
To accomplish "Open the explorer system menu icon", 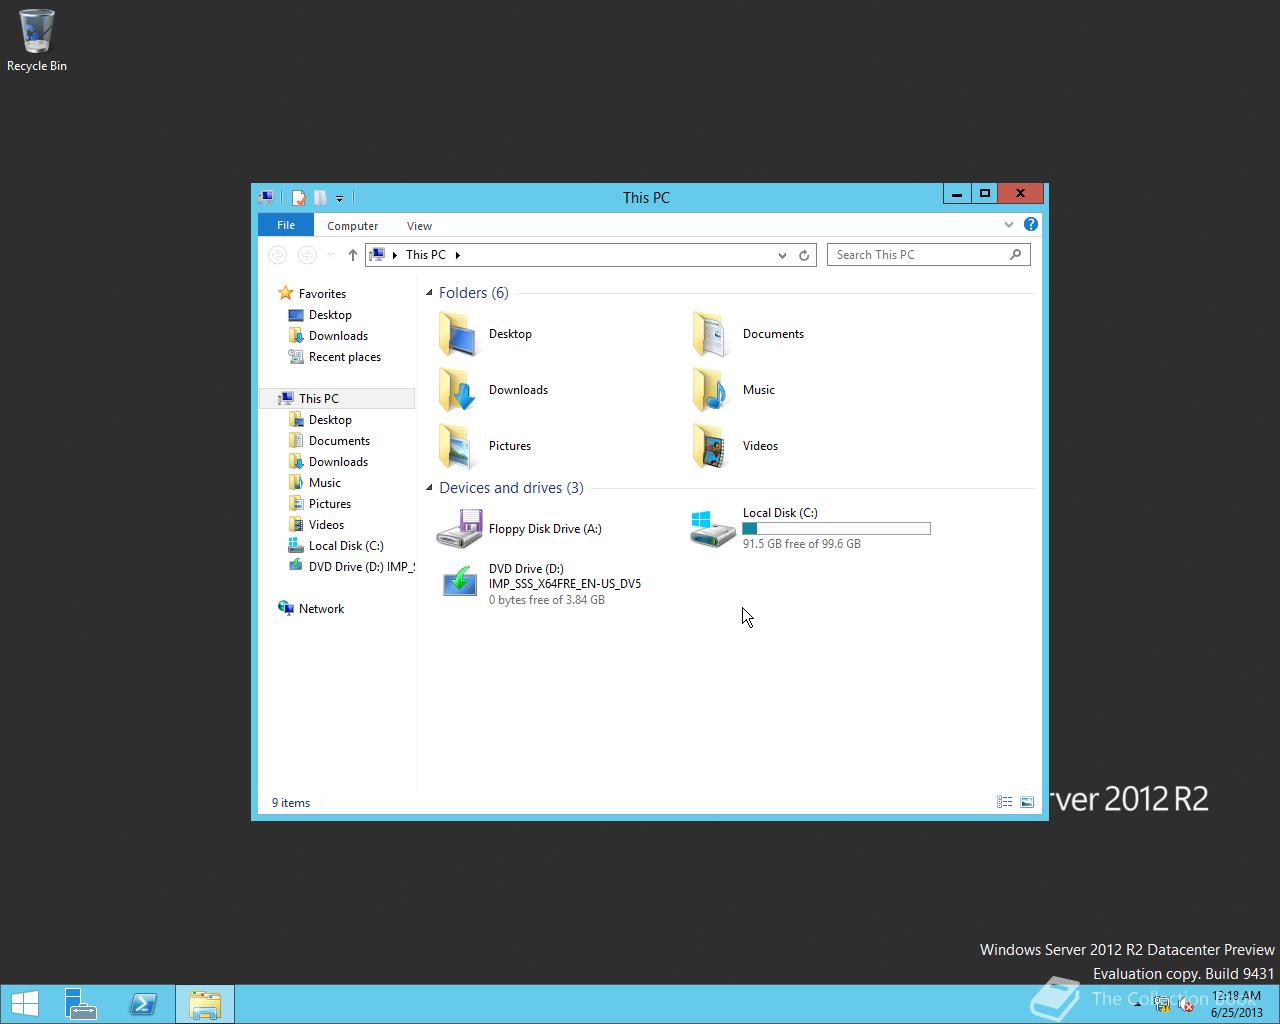I will [266, 197].
